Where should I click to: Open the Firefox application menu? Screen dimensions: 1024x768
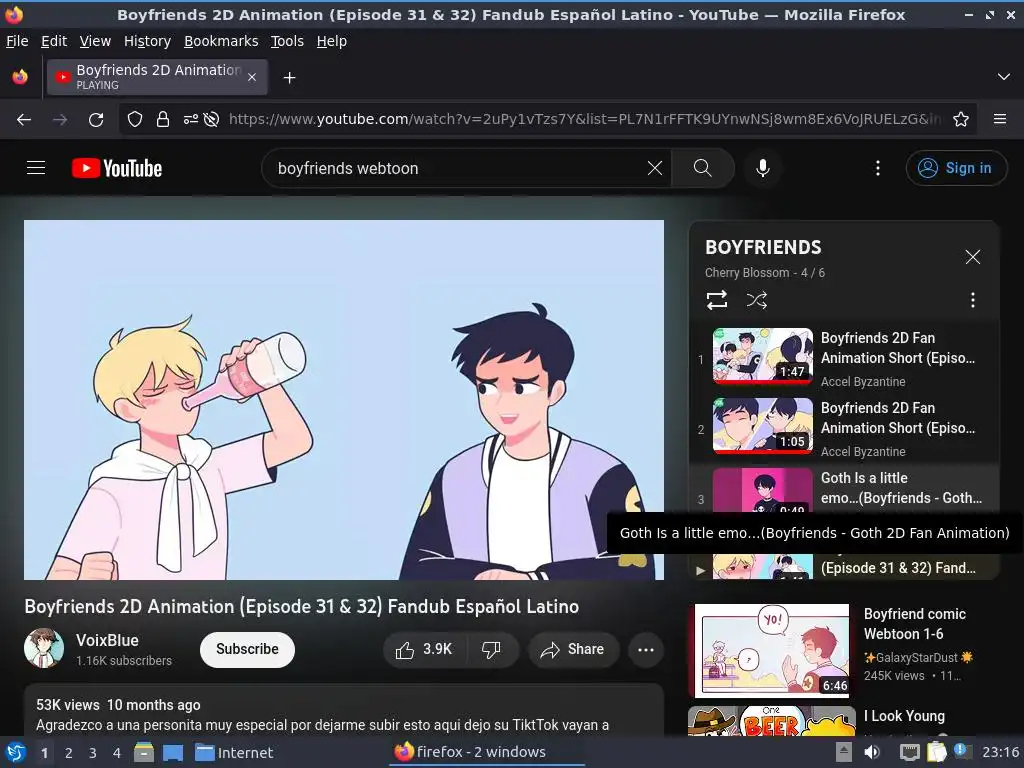1000,120
